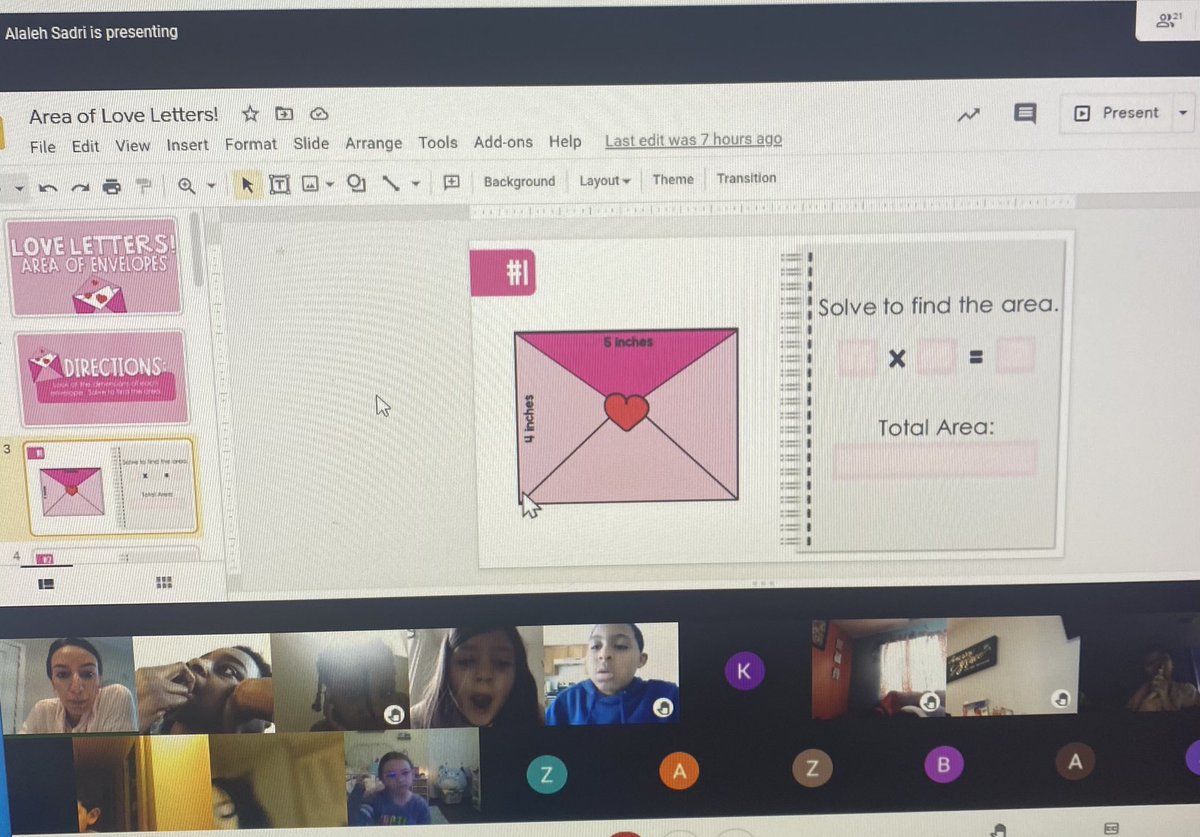Open the Layout dropdown
The width and height of the screenshot is (1200, 837).
pos(605,181)
